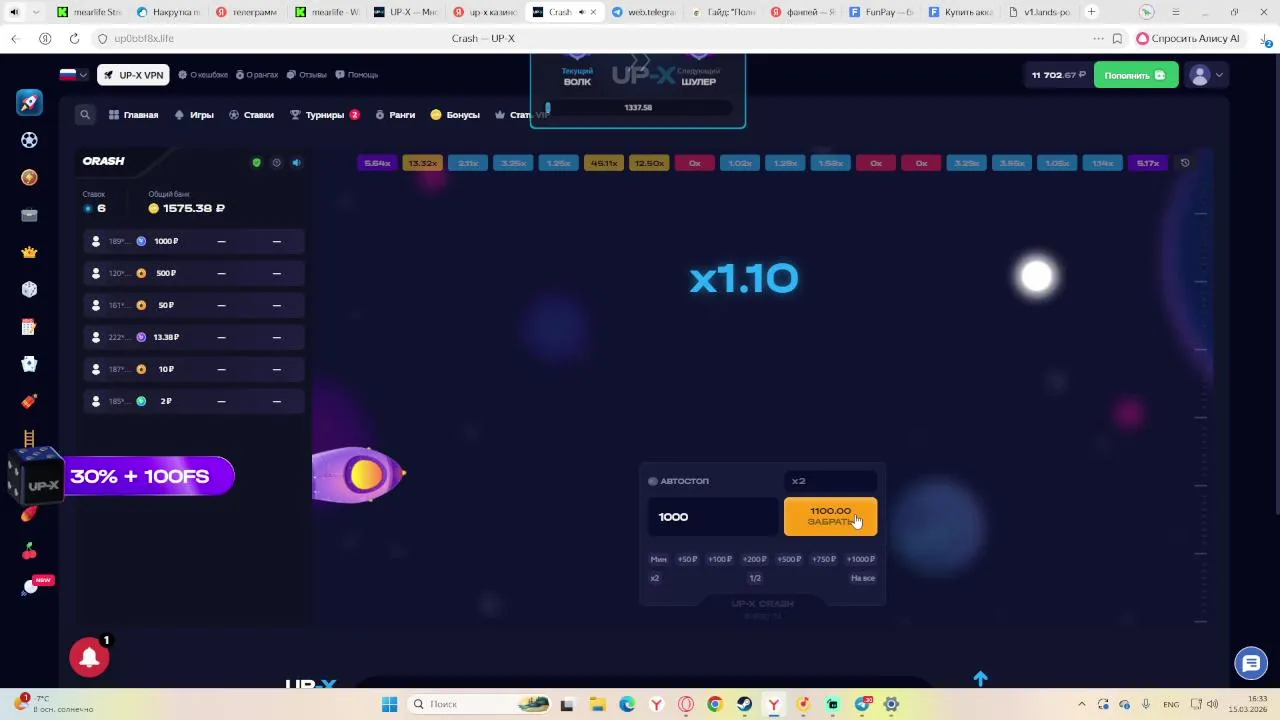Open Турниры with the 2 badge
Image resolution: width=1280 pixels, height=720 pixels.
[x=325, y=115]
